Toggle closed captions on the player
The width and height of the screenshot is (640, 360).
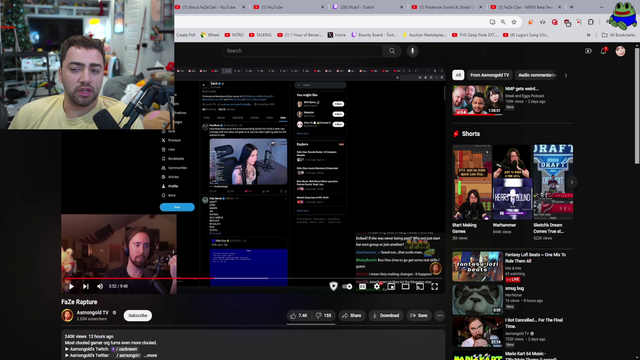362,287
